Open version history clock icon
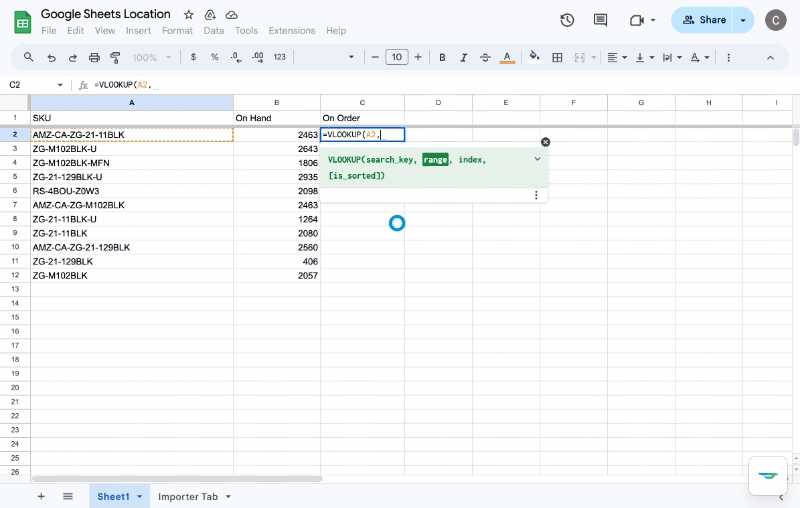Screen dimensions: 800x508 point(567,20)
